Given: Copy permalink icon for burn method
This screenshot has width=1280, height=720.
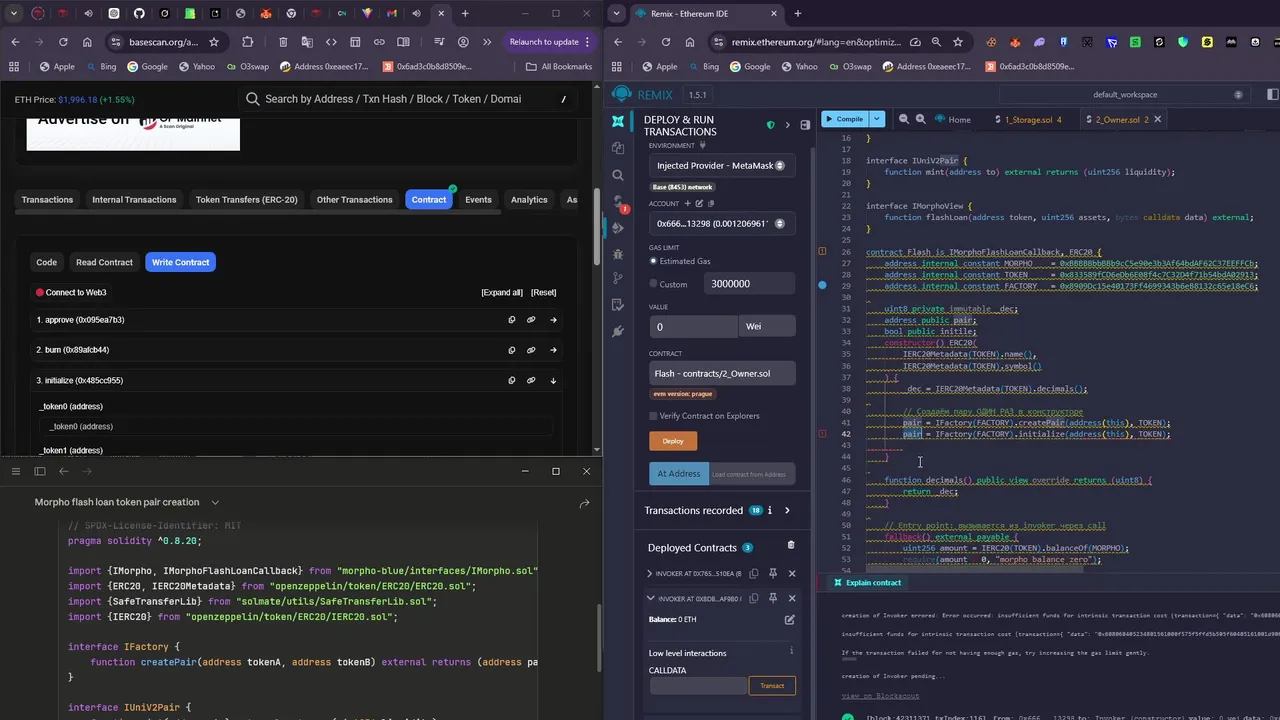Looking at the screenshot, I should point(531,350).
